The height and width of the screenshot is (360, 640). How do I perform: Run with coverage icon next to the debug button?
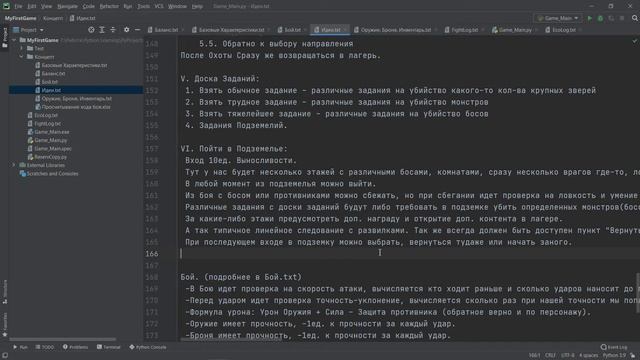click(611, 18)
